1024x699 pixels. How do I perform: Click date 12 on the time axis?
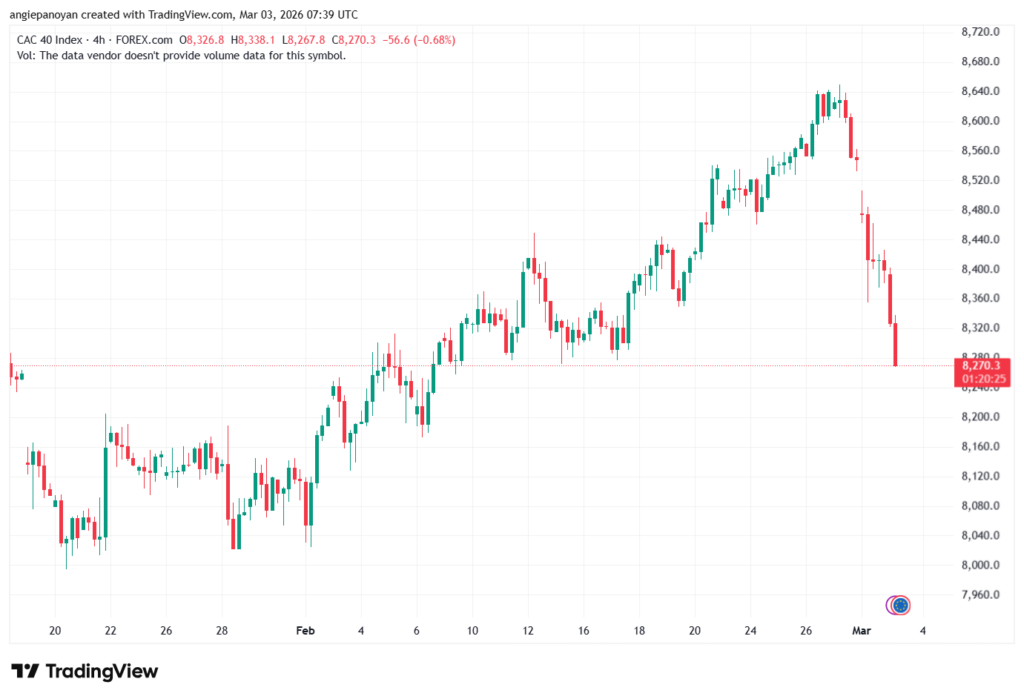pyautogui.click(x=527, y=631)
